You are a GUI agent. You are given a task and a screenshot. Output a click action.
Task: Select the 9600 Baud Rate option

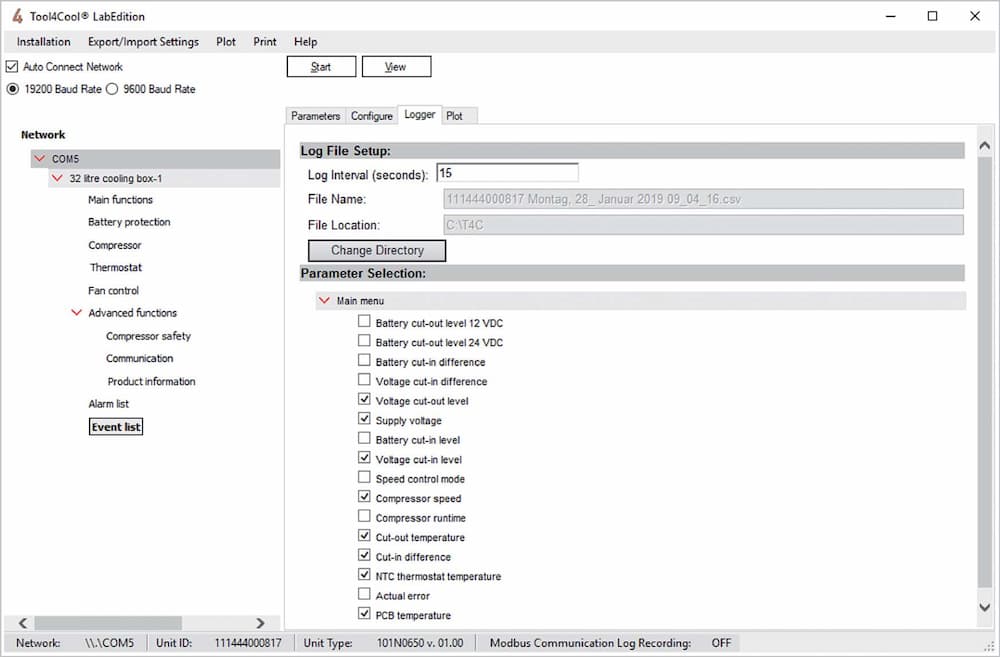click(x=112, y=89)
